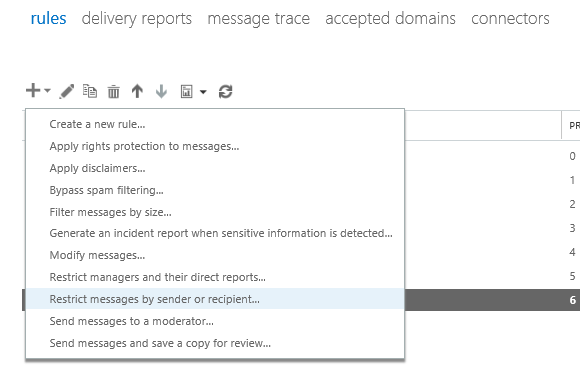Open the message trace tab
Viewport: 580px width, 374px height.
coord(259,18)
